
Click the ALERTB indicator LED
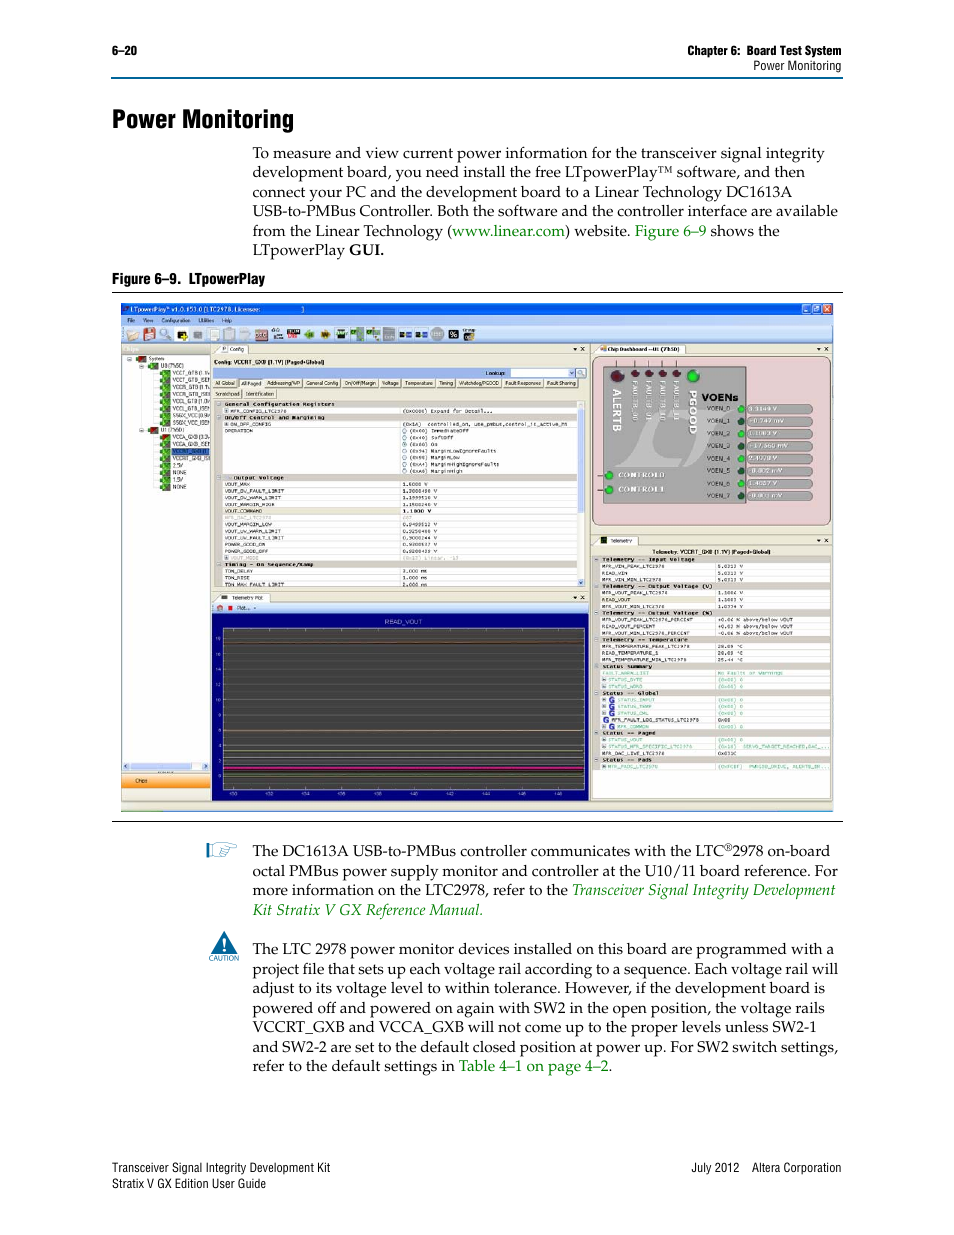[x=617, y=376]
